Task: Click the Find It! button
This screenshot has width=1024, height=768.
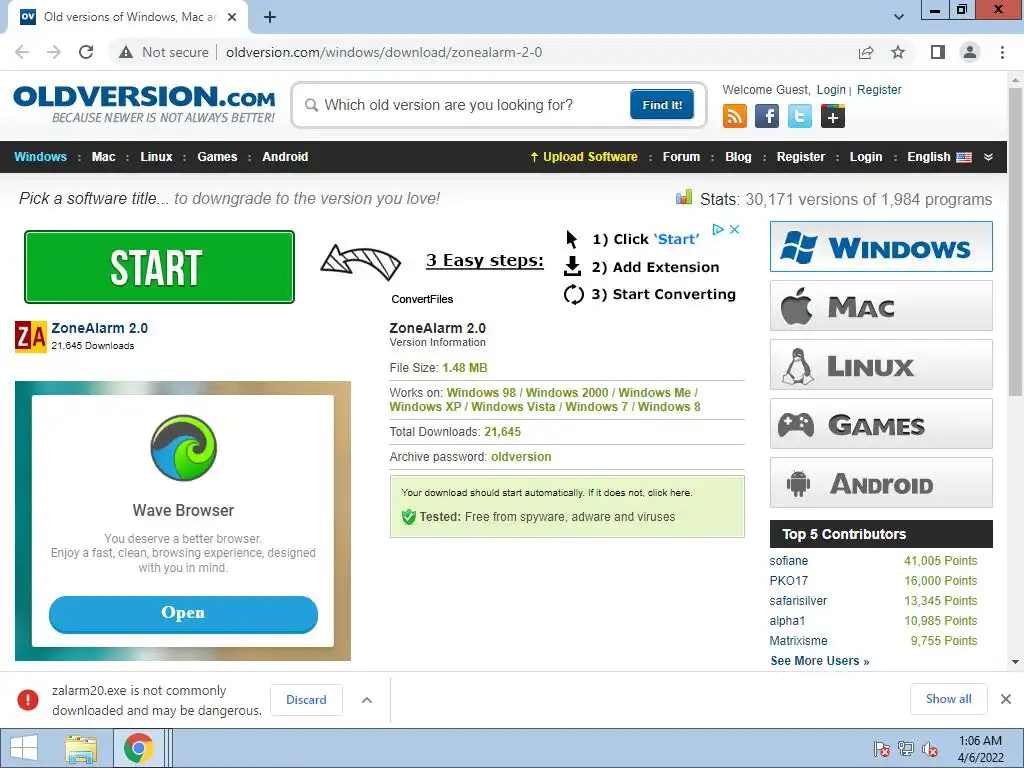Action: [662, 104]
